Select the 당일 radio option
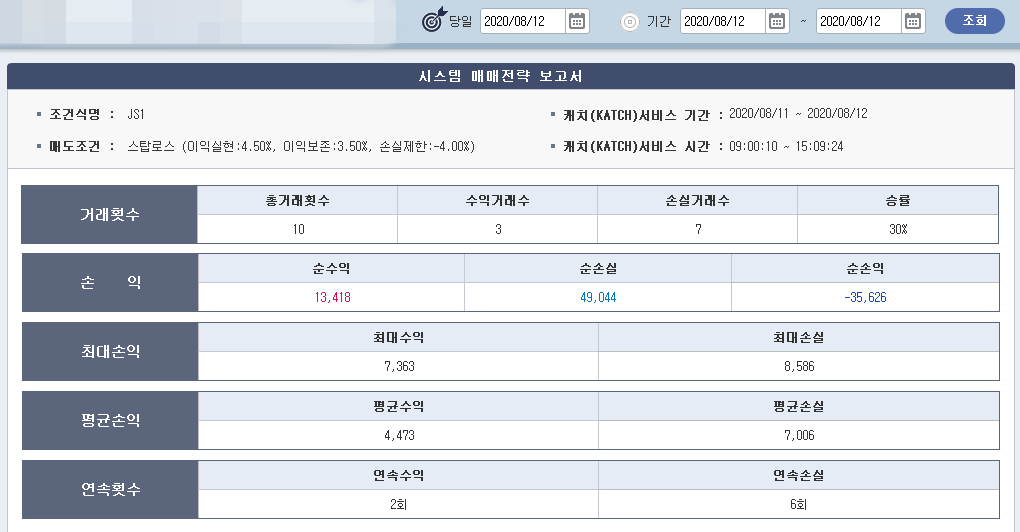This screenshot has height=532, width=1020. [x=434, y=21]
